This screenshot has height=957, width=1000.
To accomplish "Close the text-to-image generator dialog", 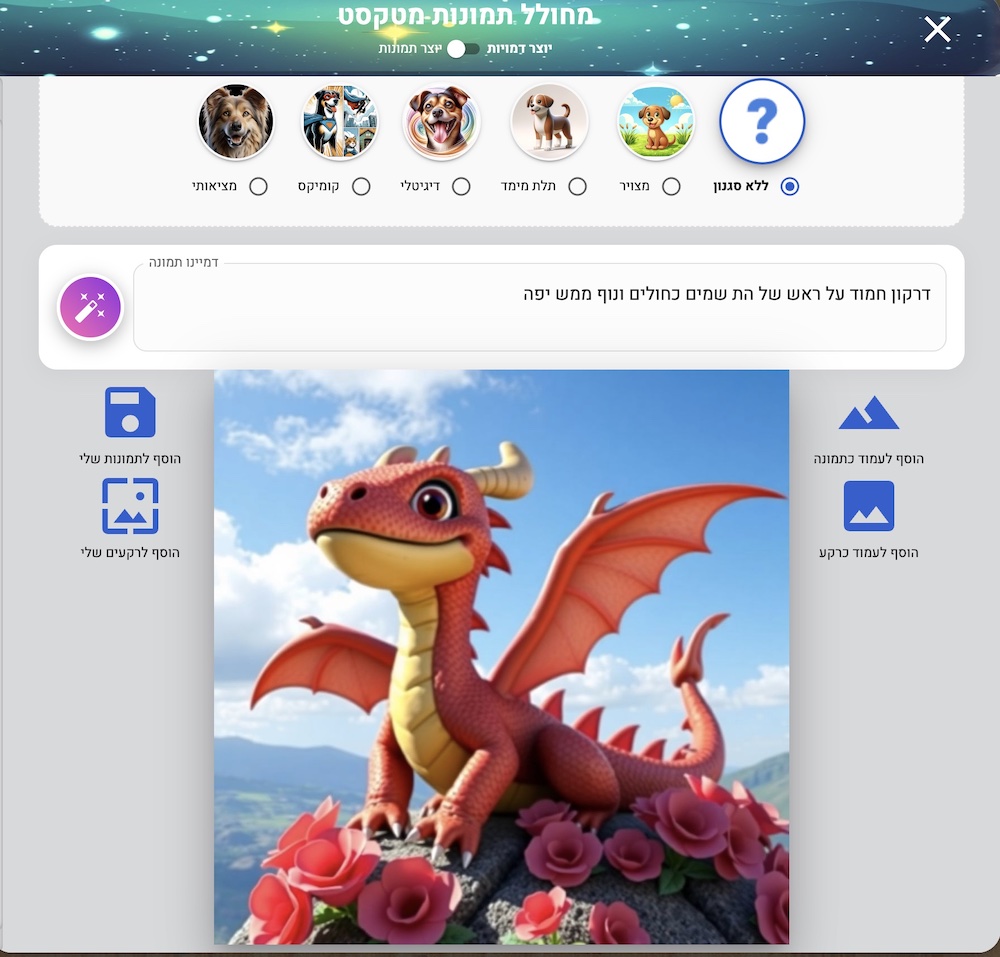I will (x=937, y=30).
